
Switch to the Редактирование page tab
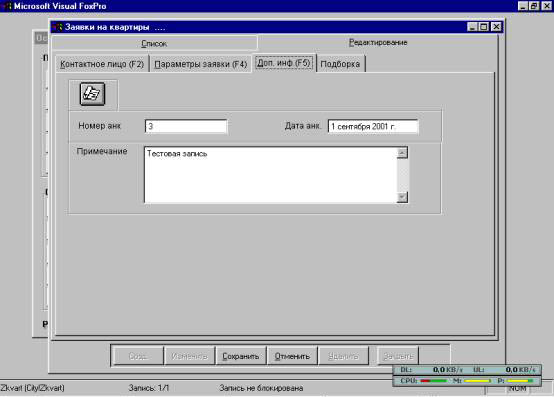[x=378, y=42]
